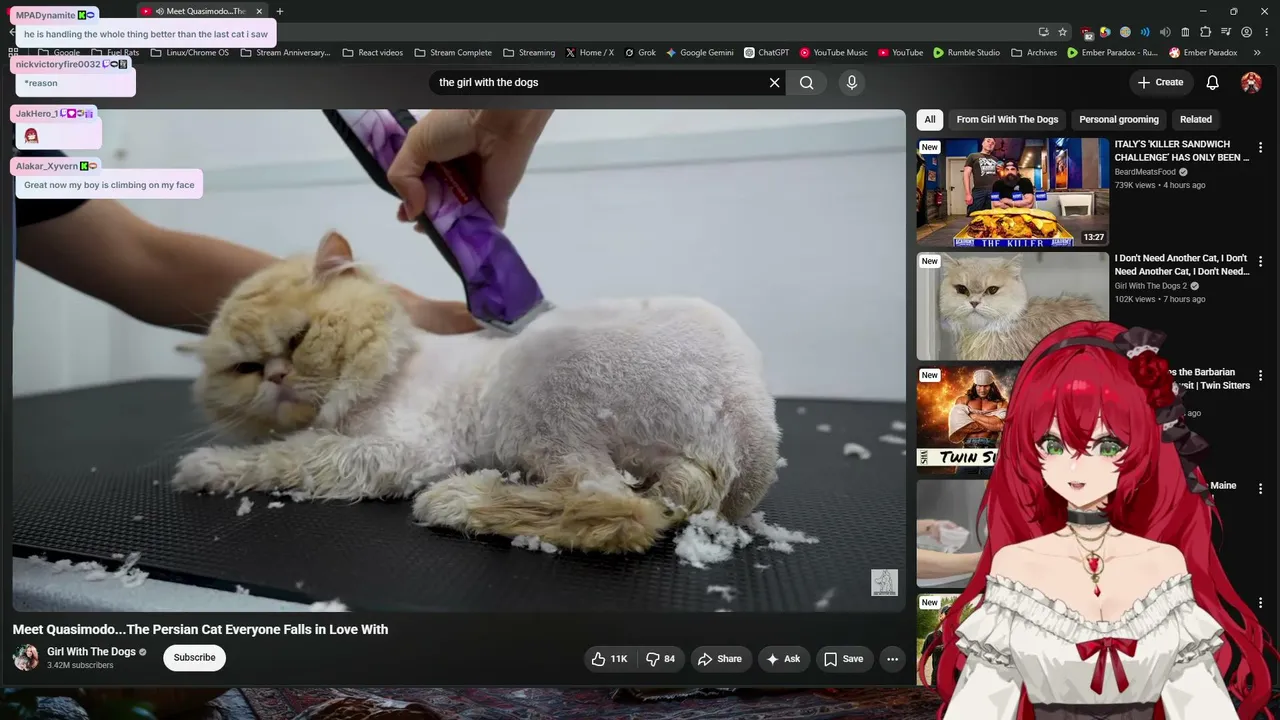This screenshot has width=1280, height=720.
Task: Open the Create menu button
Action: [x=1160, y=83]
